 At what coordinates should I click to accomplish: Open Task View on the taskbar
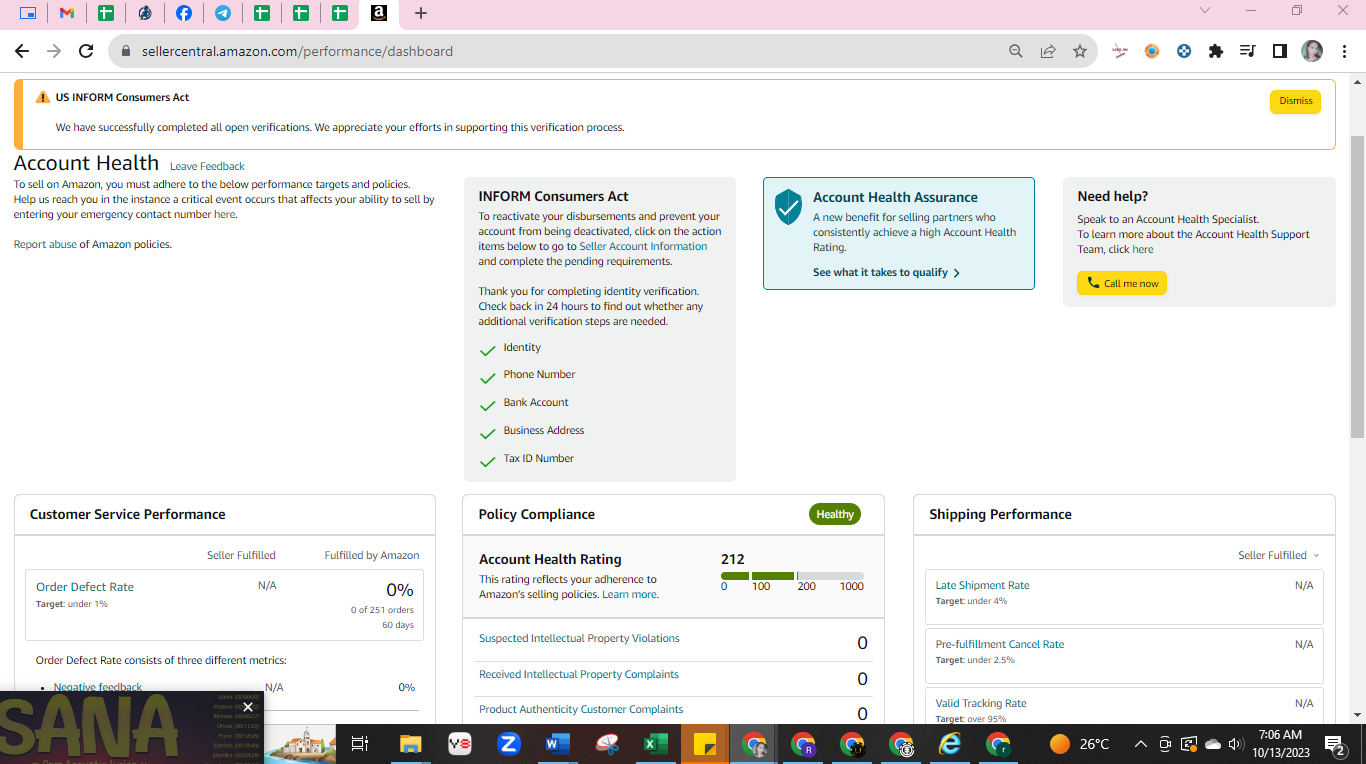pyautogui.click(x=360, y=744)
